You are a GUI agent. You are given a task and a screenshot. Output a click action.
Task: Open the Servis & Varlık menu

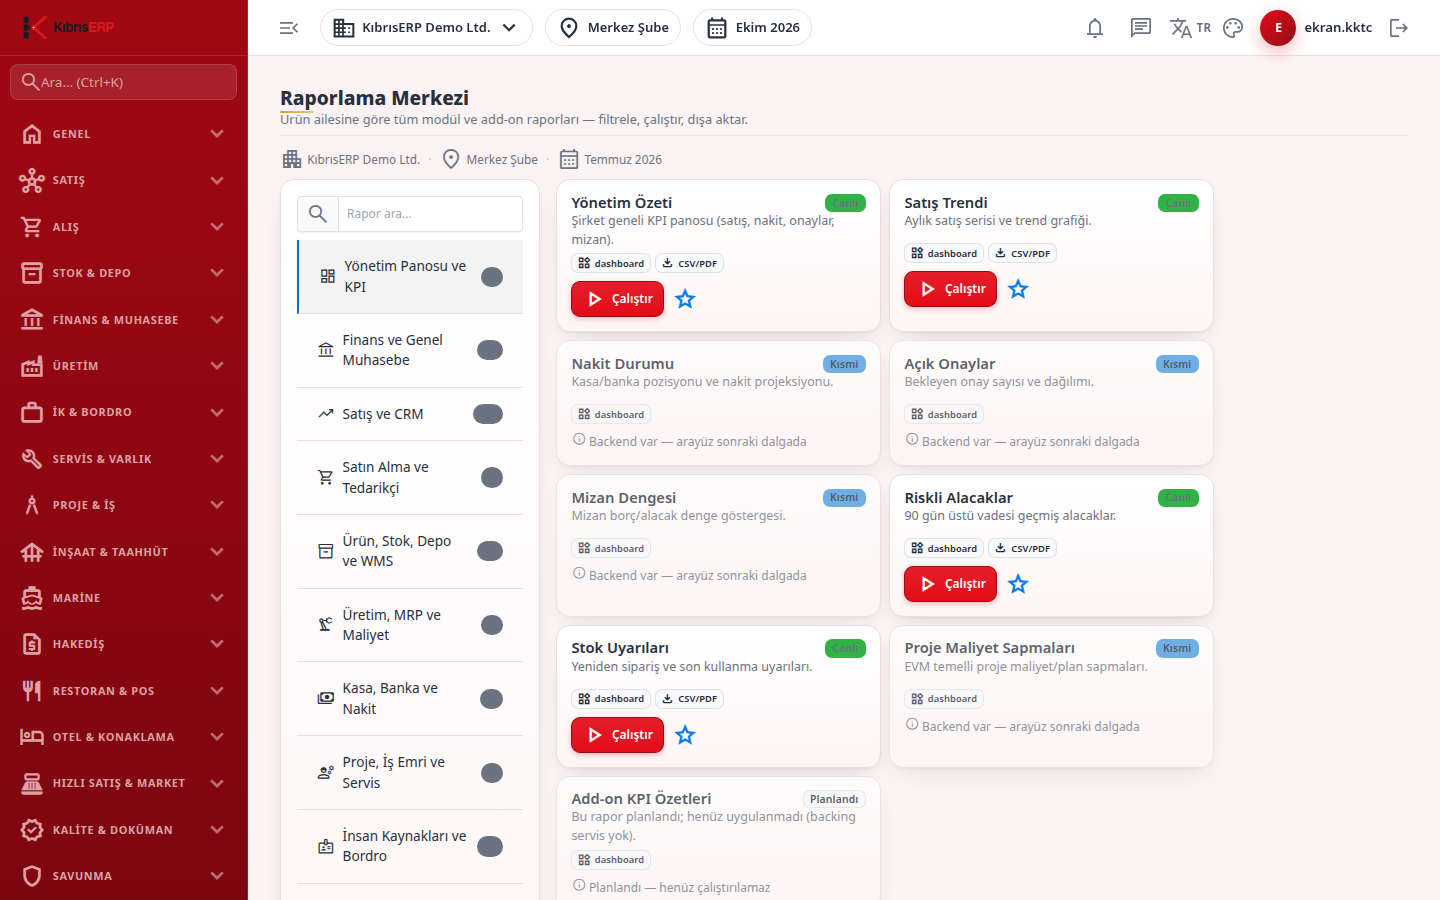pyautogui.click(x=124, y=459)
